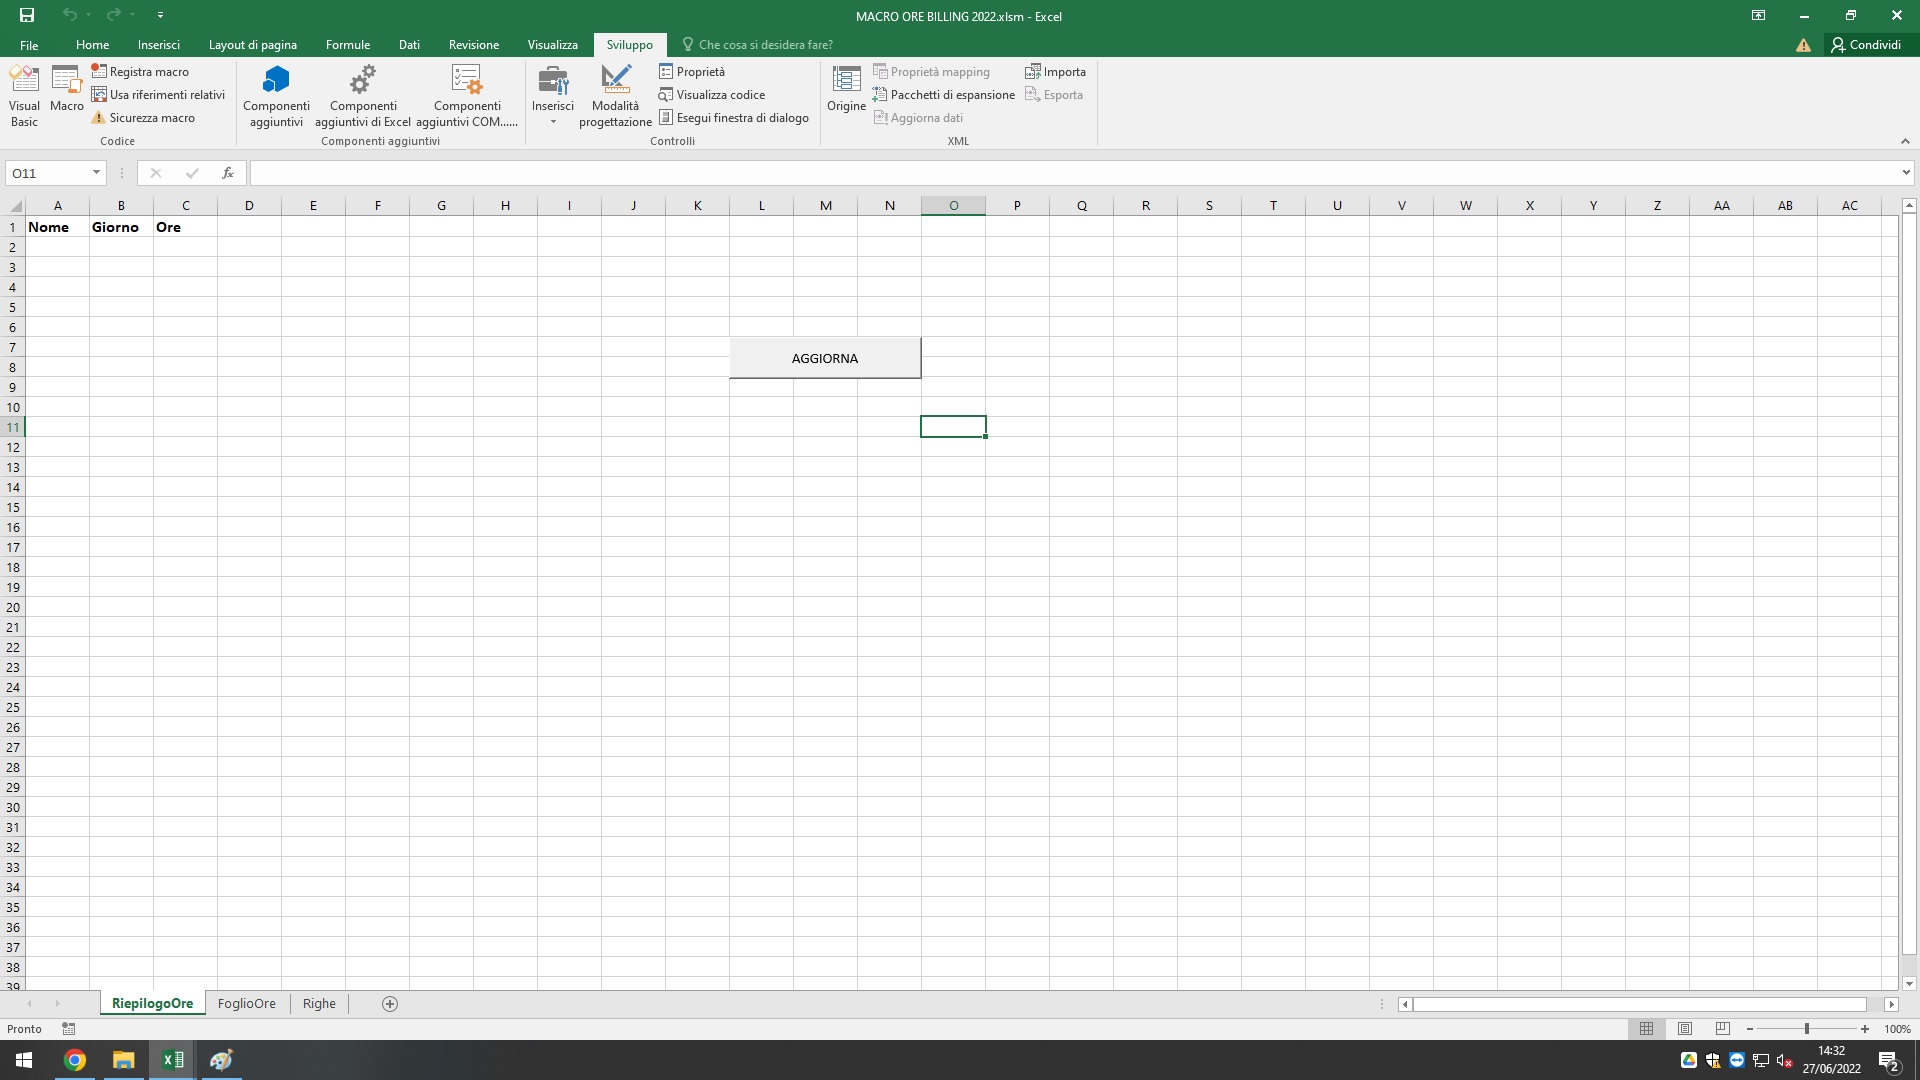Save workbook from quick access toolbar
The height and width of the screenshot is (1080, 1920).
click(27, 15)
